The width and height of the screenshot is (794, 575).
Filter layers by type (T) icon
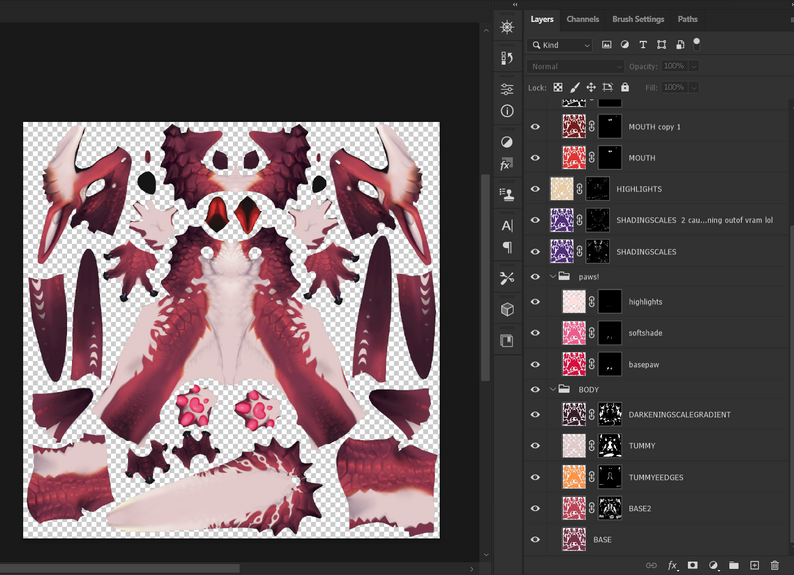click(643, 45)
